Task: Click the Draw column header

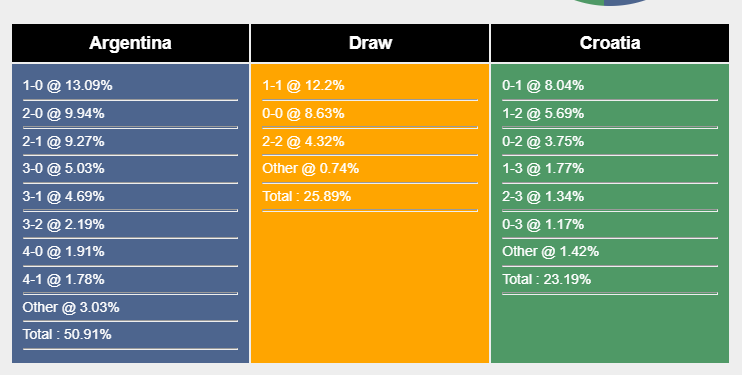Action: 370,43
